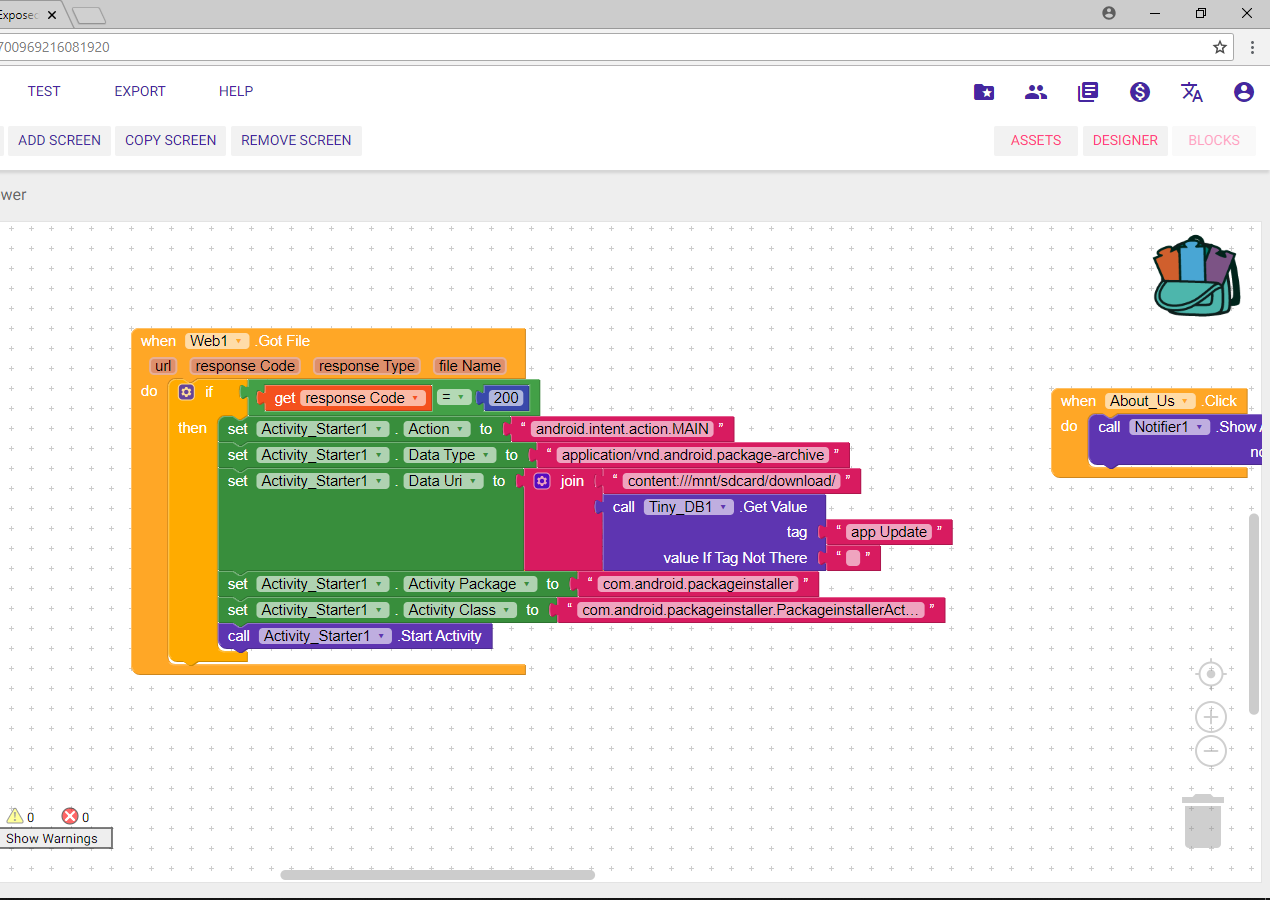1270x900 pixels.
Task: Open the starred folder icon
Action: click(x=984, y=92)
